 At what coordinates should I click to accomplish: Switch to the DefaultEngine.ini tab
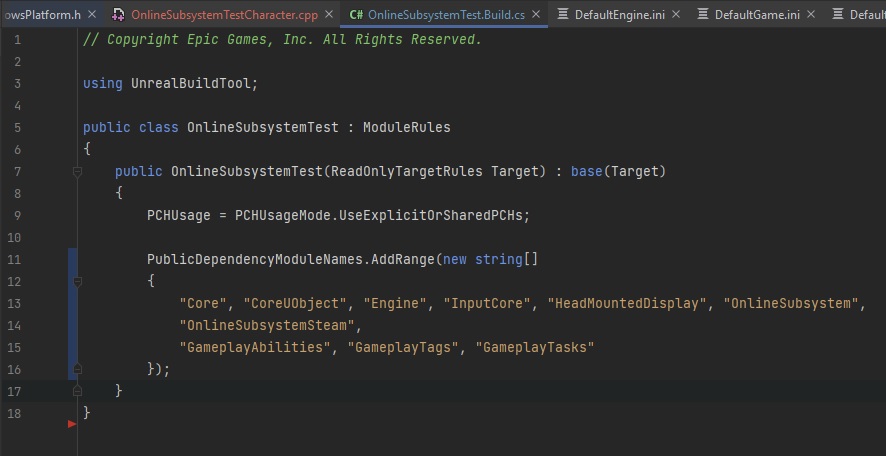pyautogui.click(x=622, y=15)
